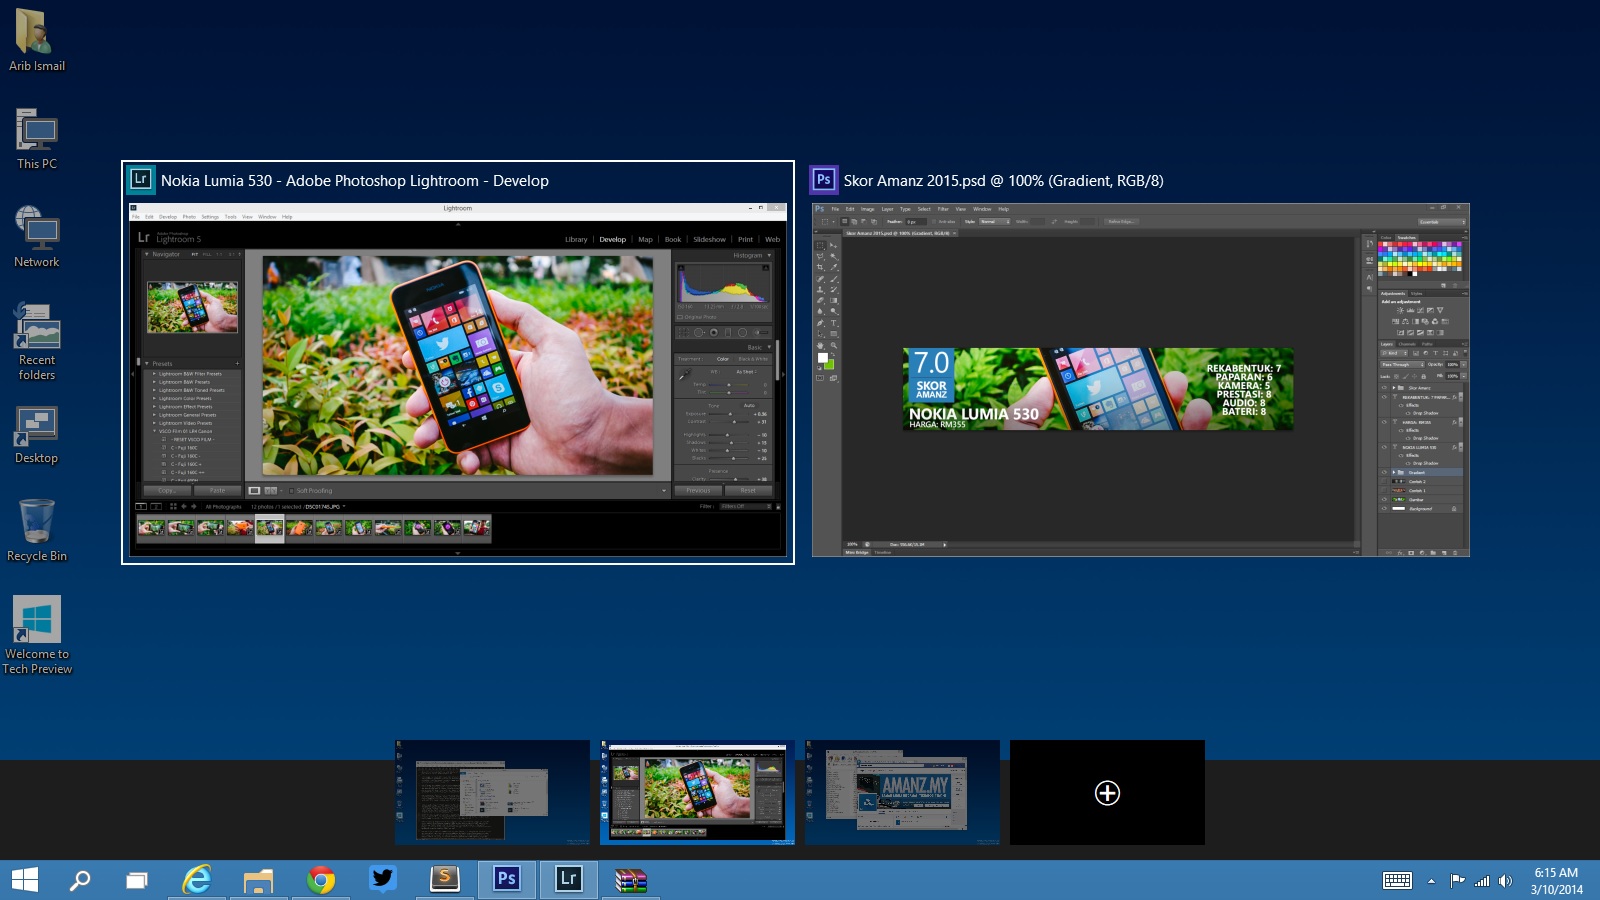Toggle the Task View taskbar button
This screenshot has height=900, width=1600.
click(x=137, y=880)
